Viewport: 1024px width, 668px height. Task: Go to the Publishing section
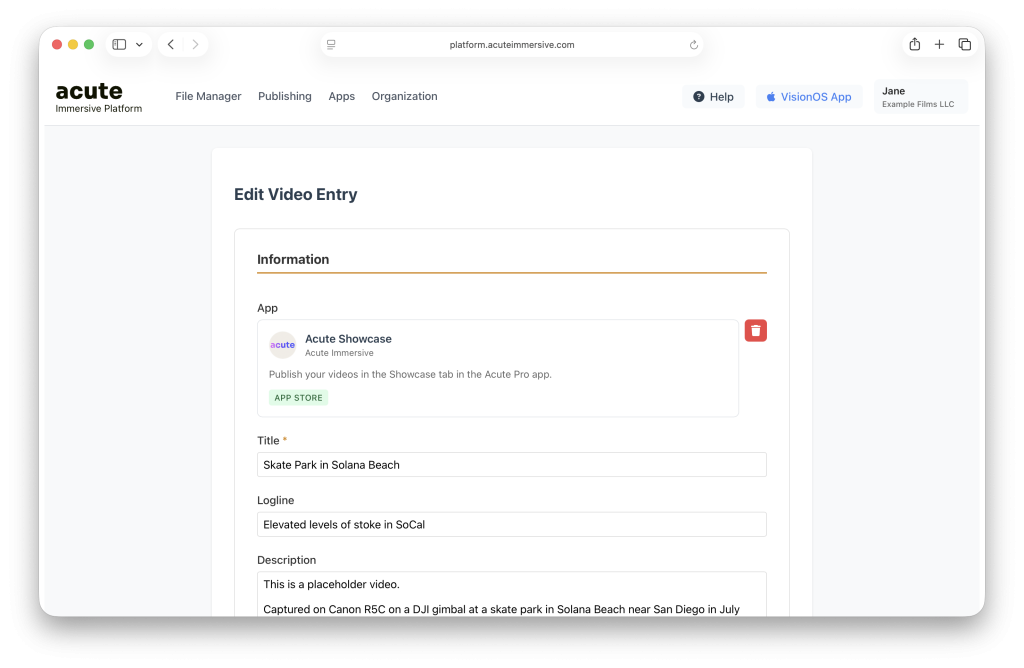tap(284, 97)
